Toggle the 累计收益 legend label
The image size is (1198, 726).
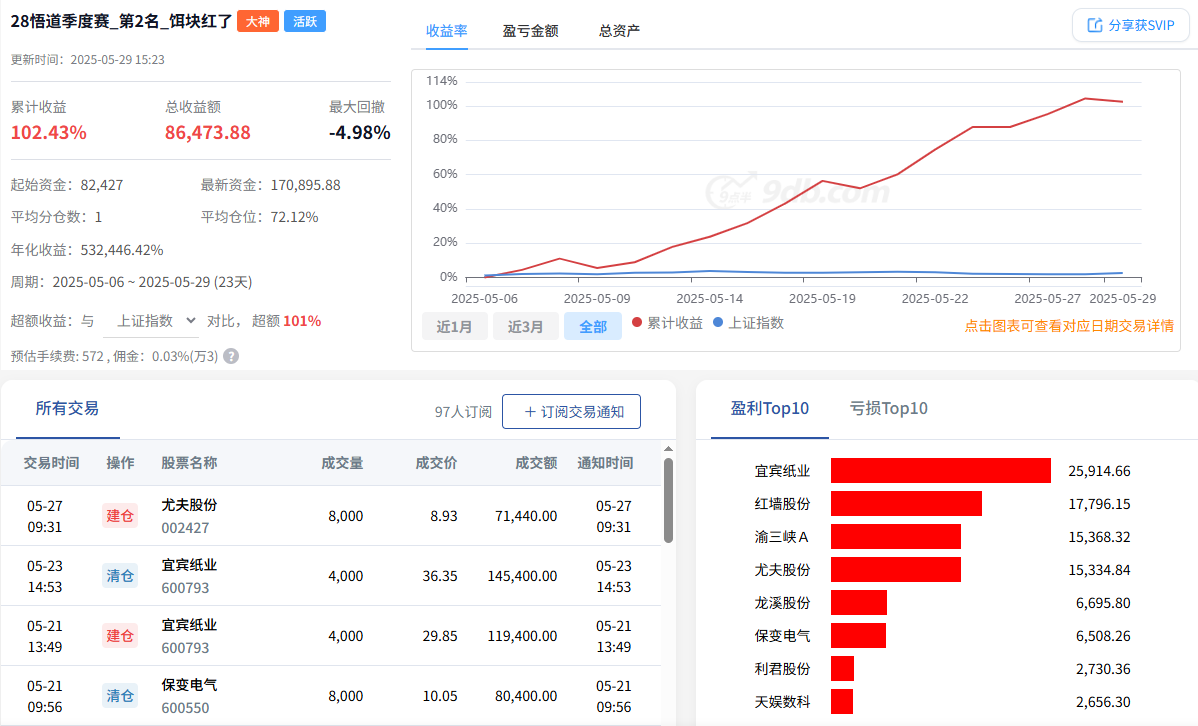coord(675,322)
